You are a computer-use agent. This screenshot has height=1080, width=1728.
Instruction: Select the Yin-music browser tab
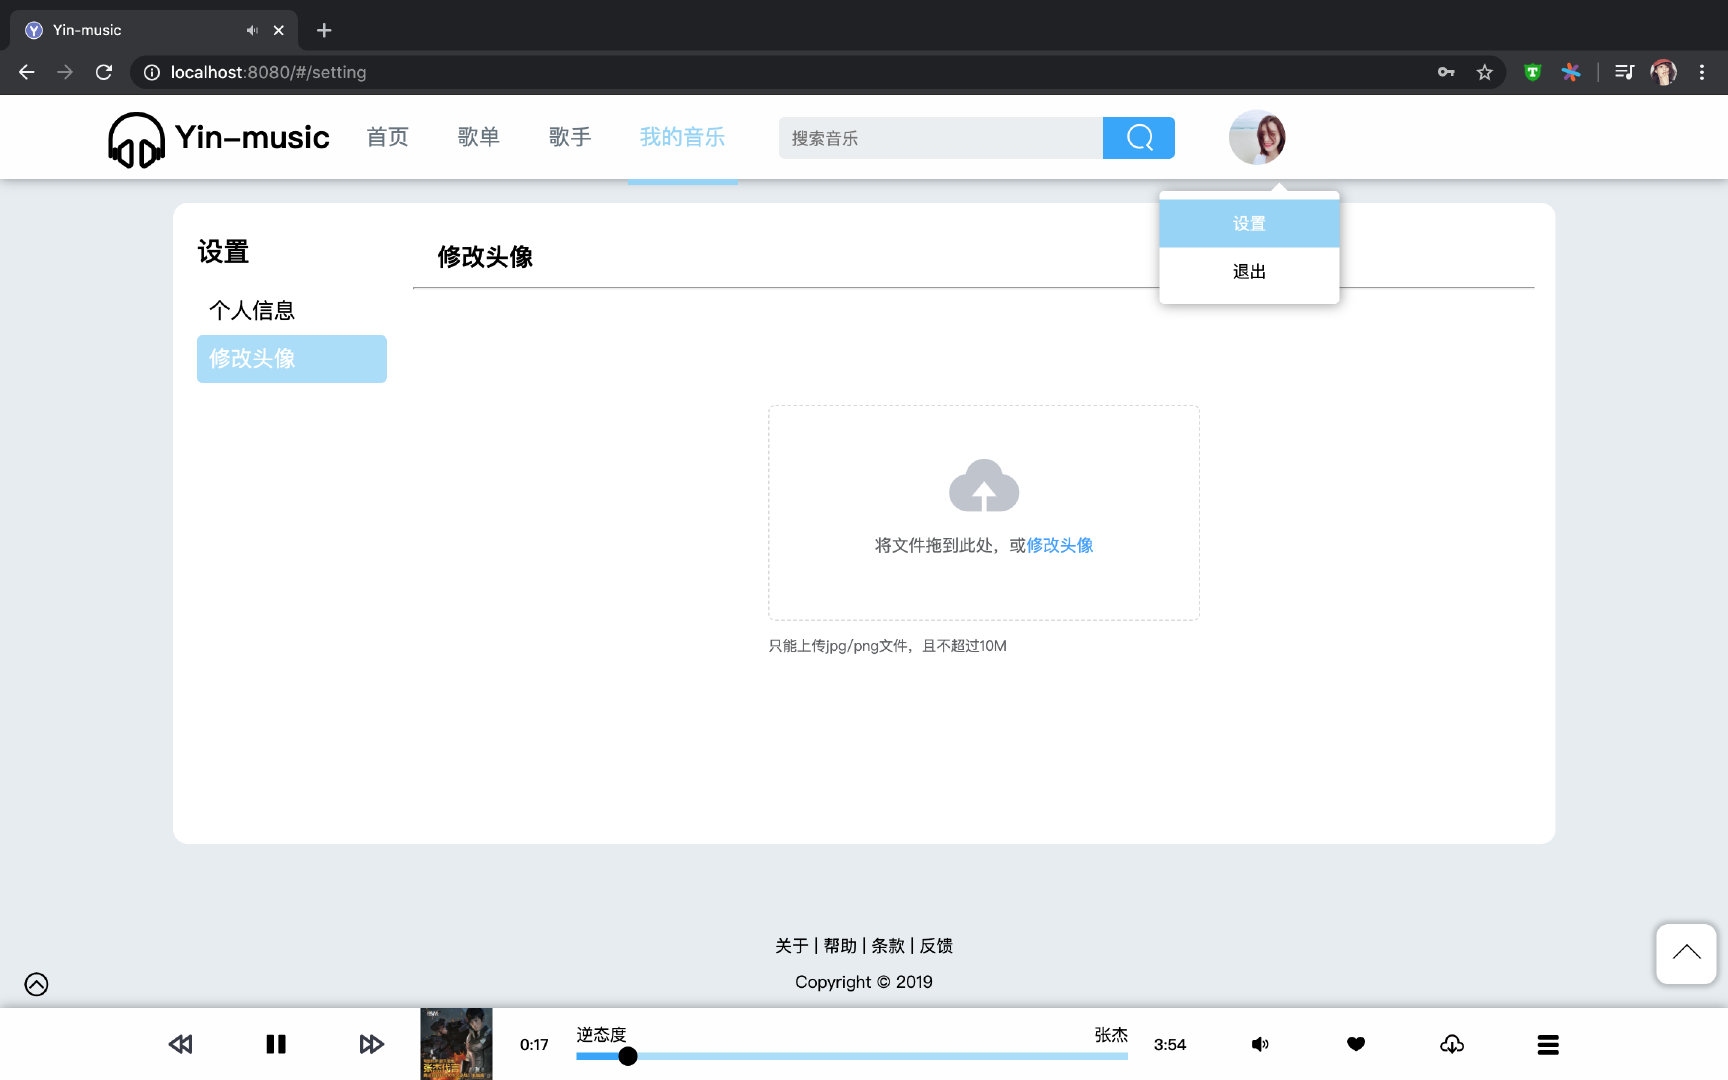[154, 30]
